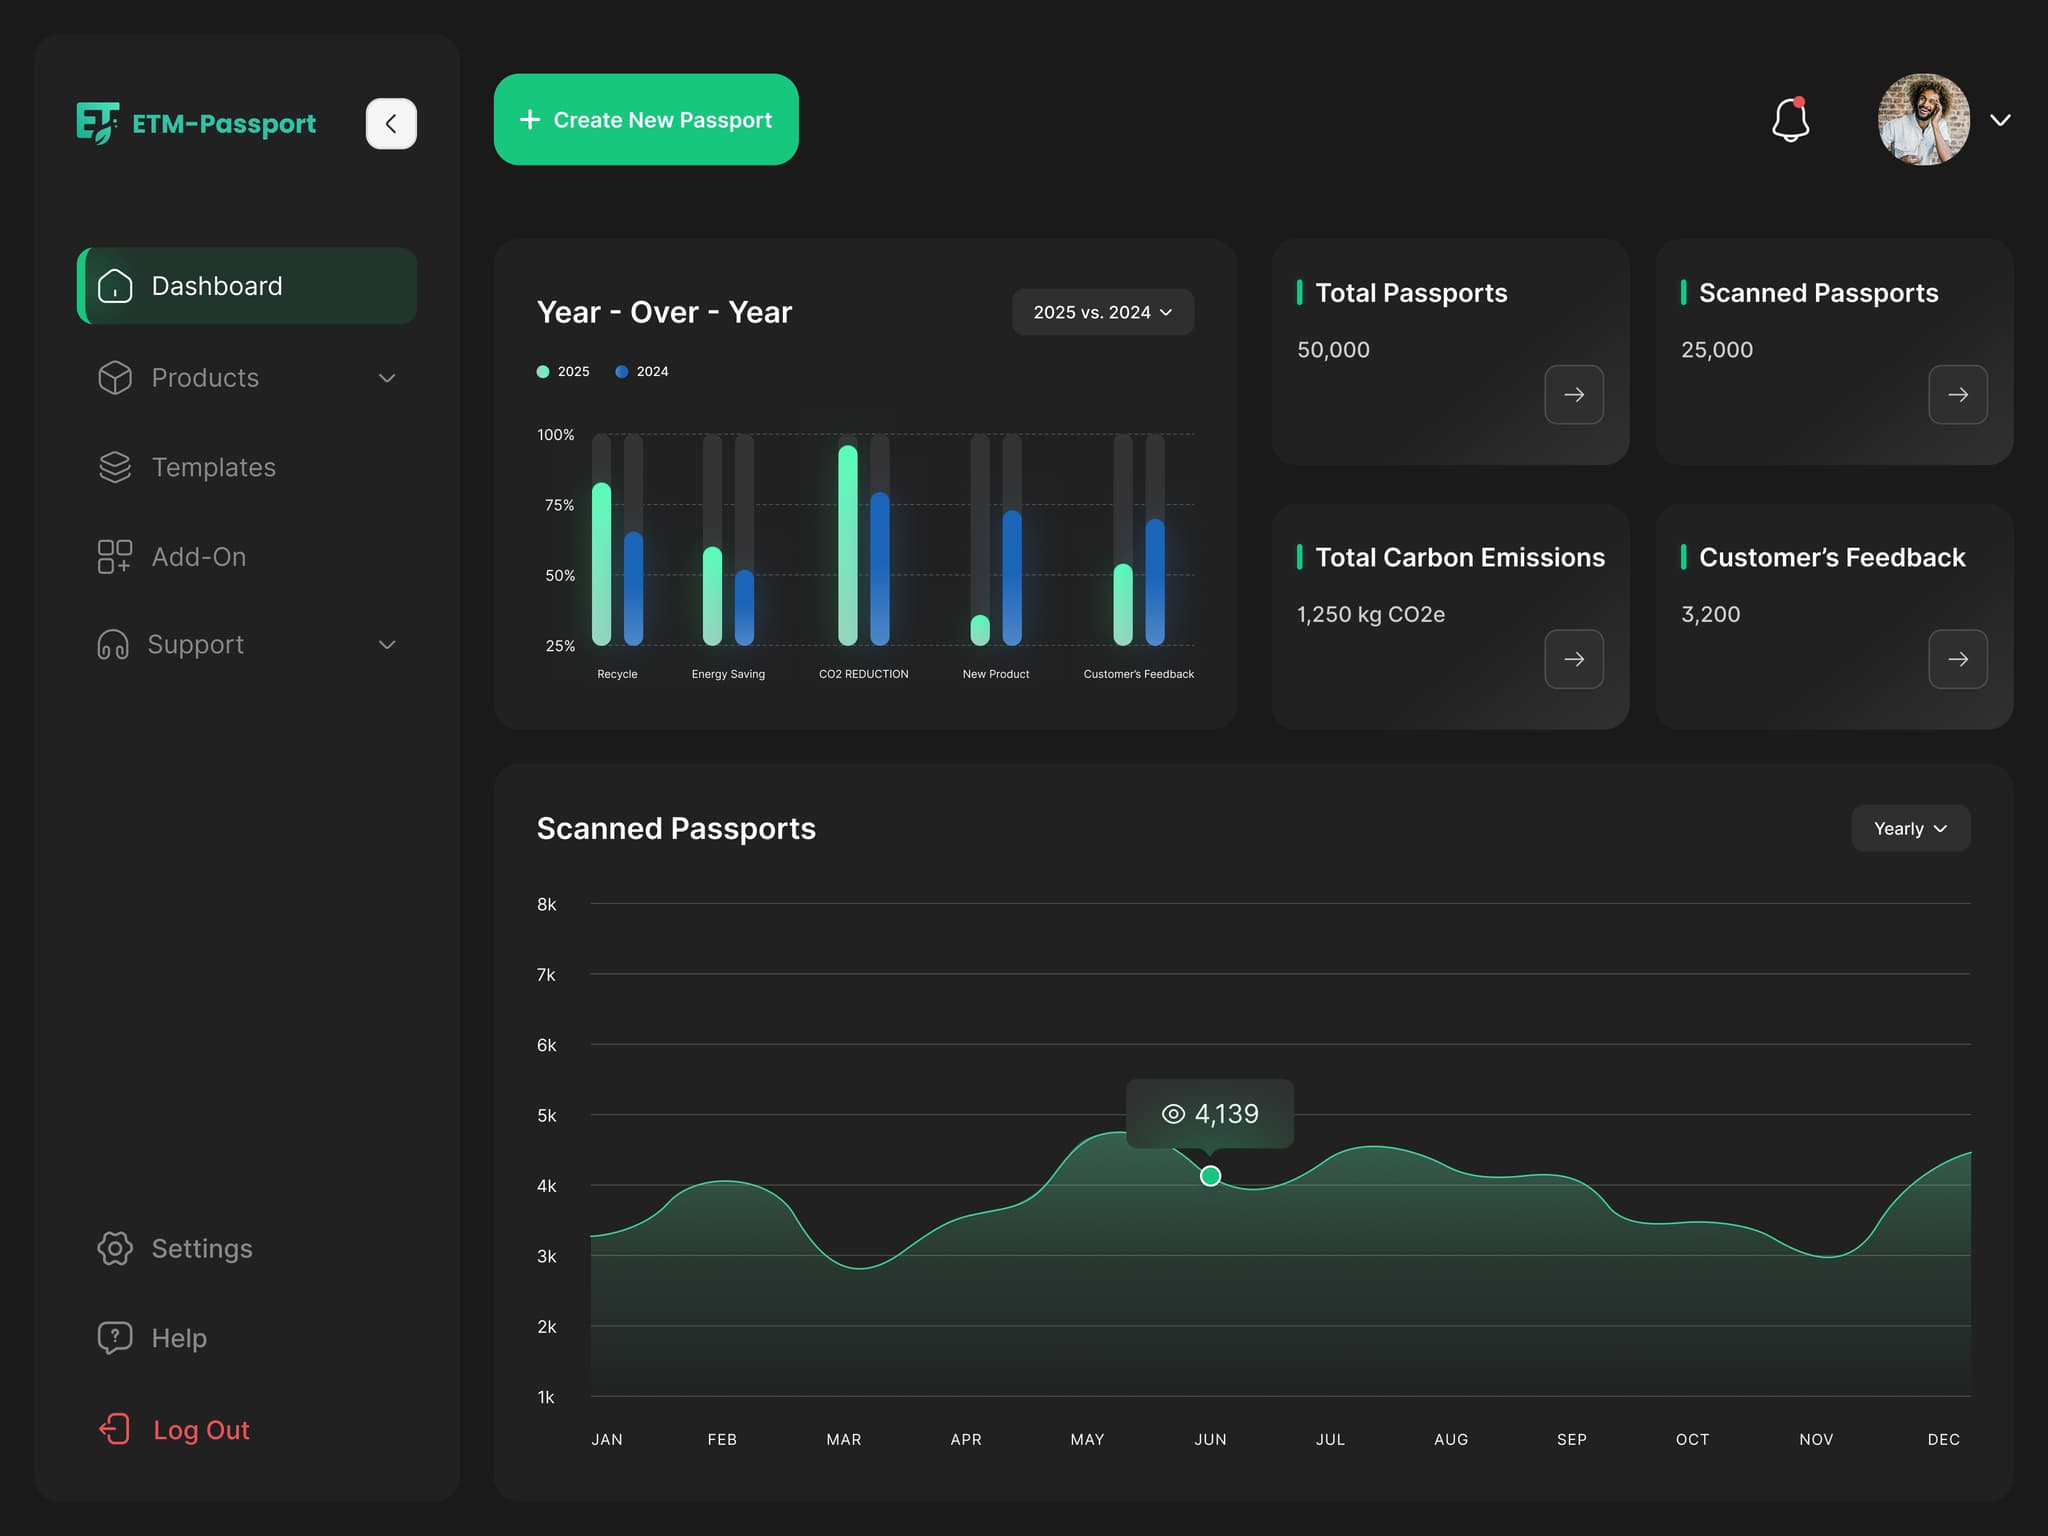Screen dimensions: 2048x1536
Task: Expand the Products menu chevron
Action: click(387, 378)
